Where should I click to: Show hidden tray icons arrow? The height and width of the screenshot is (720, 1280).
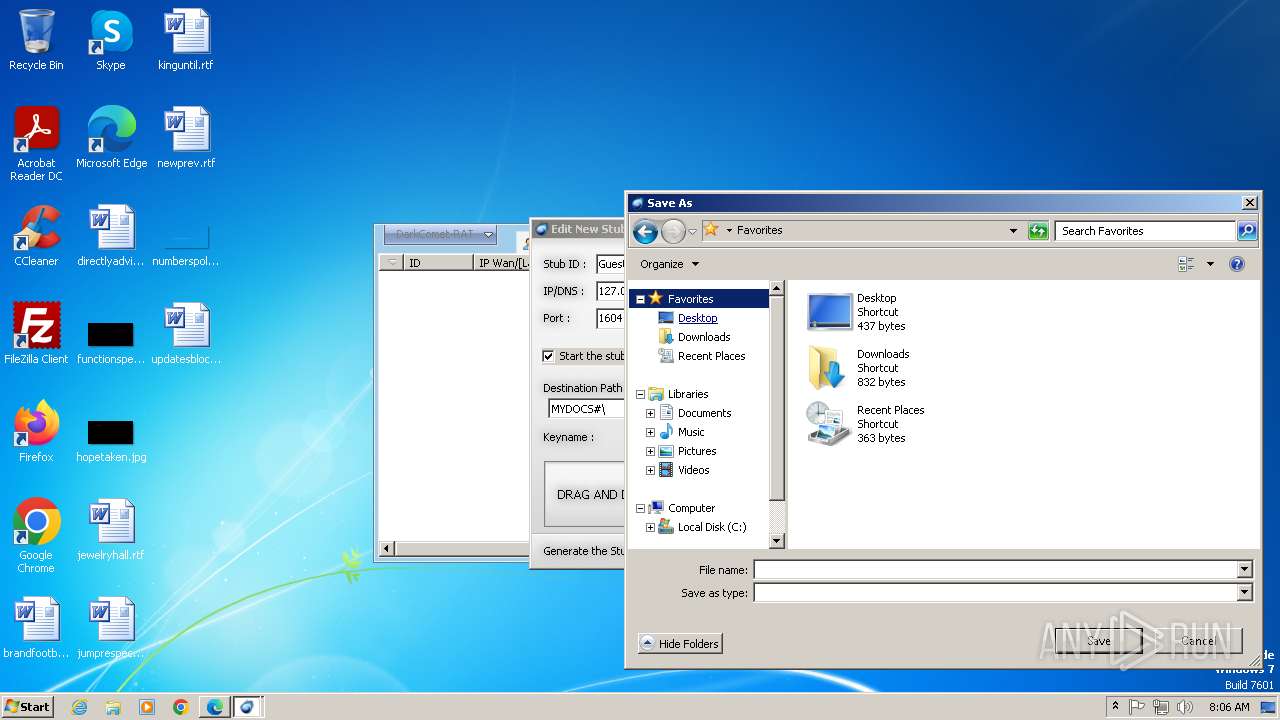(1115, 707)
